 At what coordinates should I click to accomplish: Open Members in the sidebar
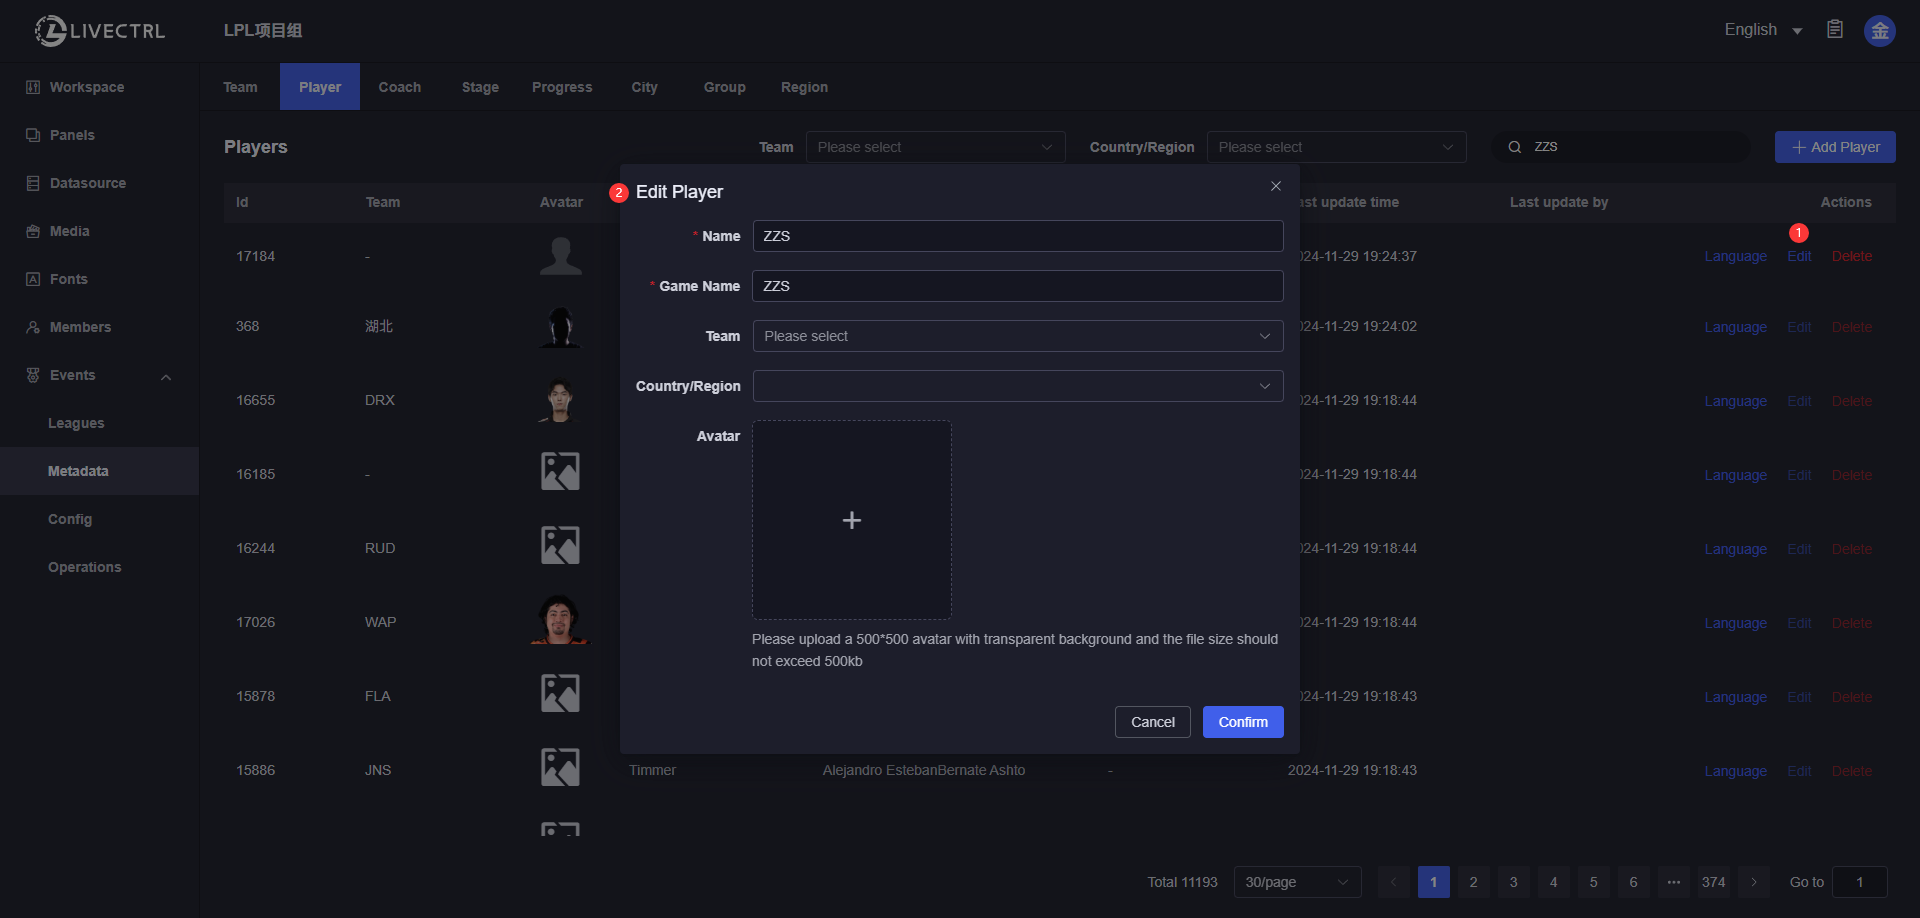[x=80, y=327]
